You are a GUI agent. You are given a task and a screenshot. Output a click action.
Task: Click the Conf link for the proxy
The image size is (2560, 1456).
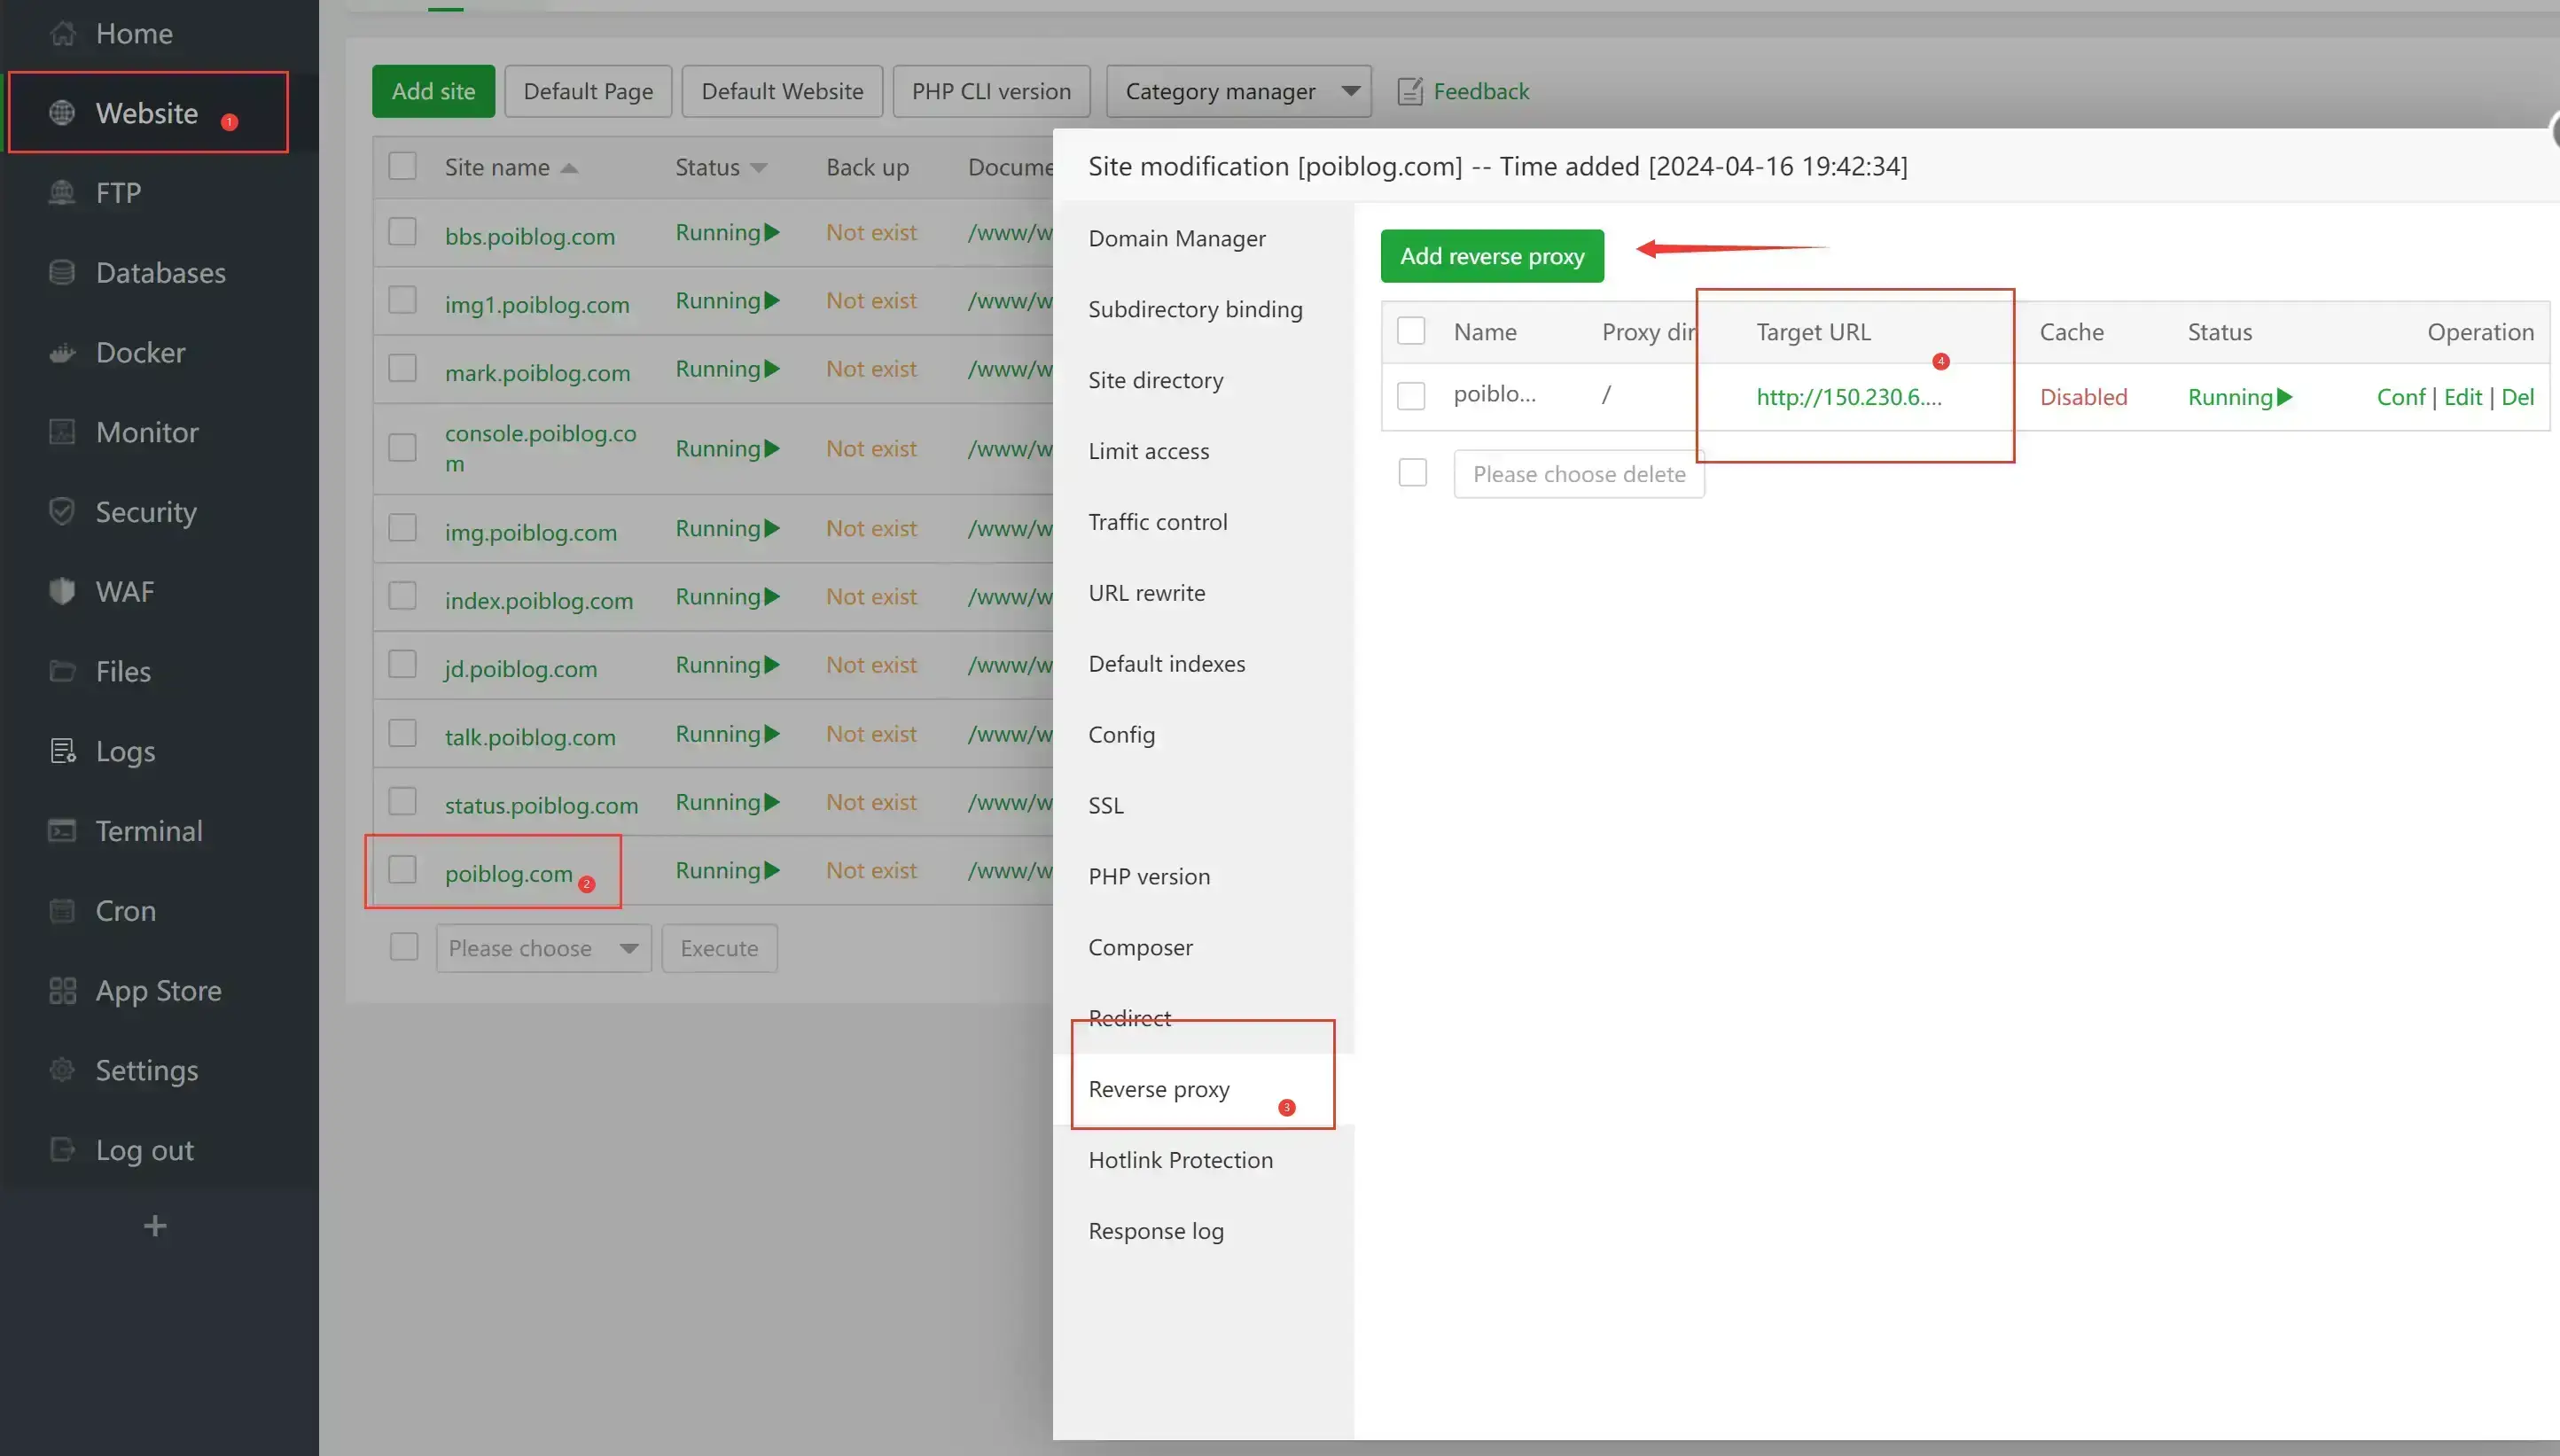(x=2401, y=397)
